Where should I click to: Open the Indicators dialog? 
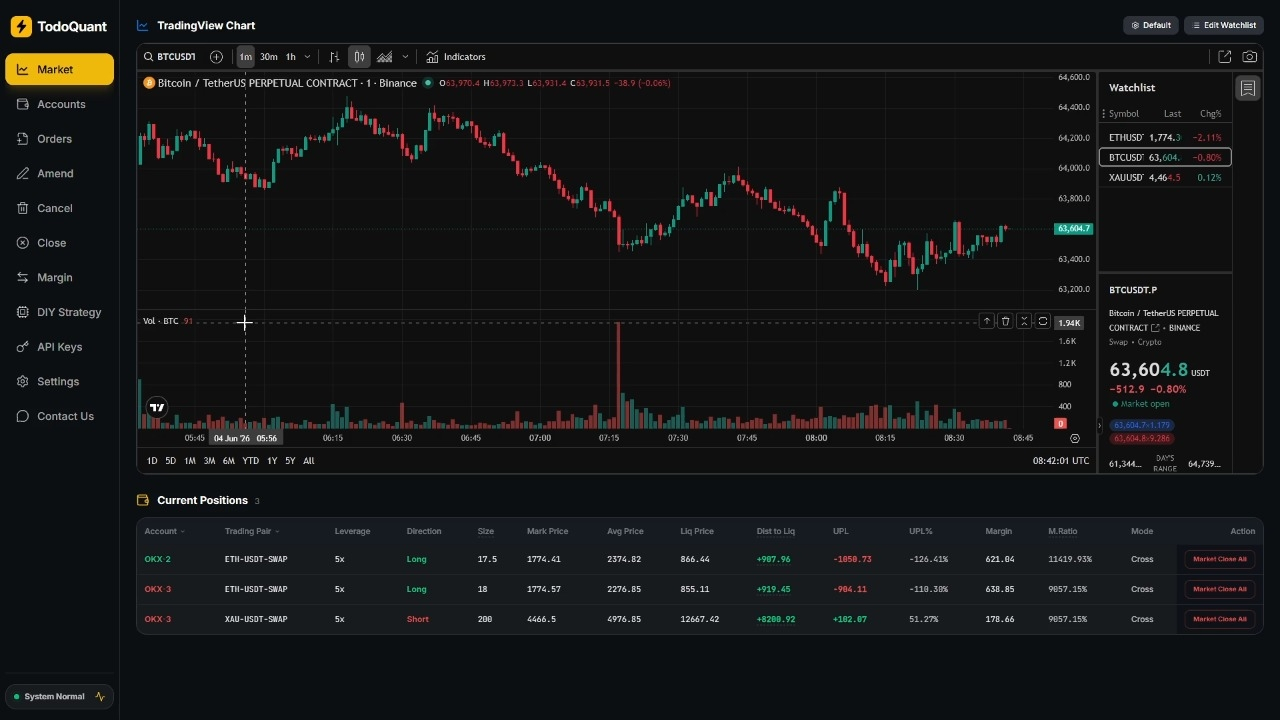[456, 57]
